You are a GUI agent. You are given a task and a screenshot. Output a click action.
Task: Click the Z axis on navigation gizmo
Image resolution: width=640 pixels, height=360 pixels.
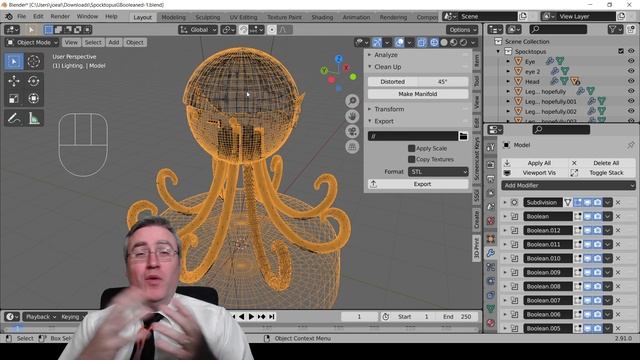pyautogui.click(x=338, y=59)
